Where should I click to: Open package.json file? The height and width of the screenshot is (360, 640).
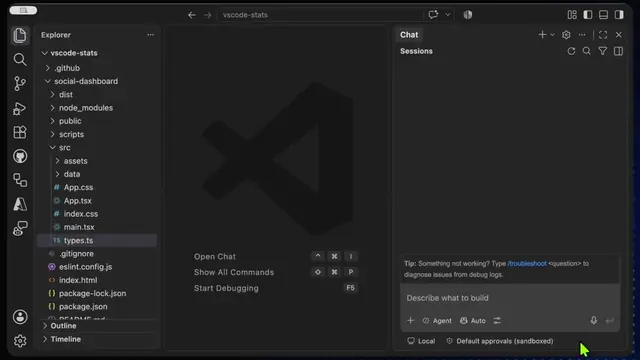78,307
